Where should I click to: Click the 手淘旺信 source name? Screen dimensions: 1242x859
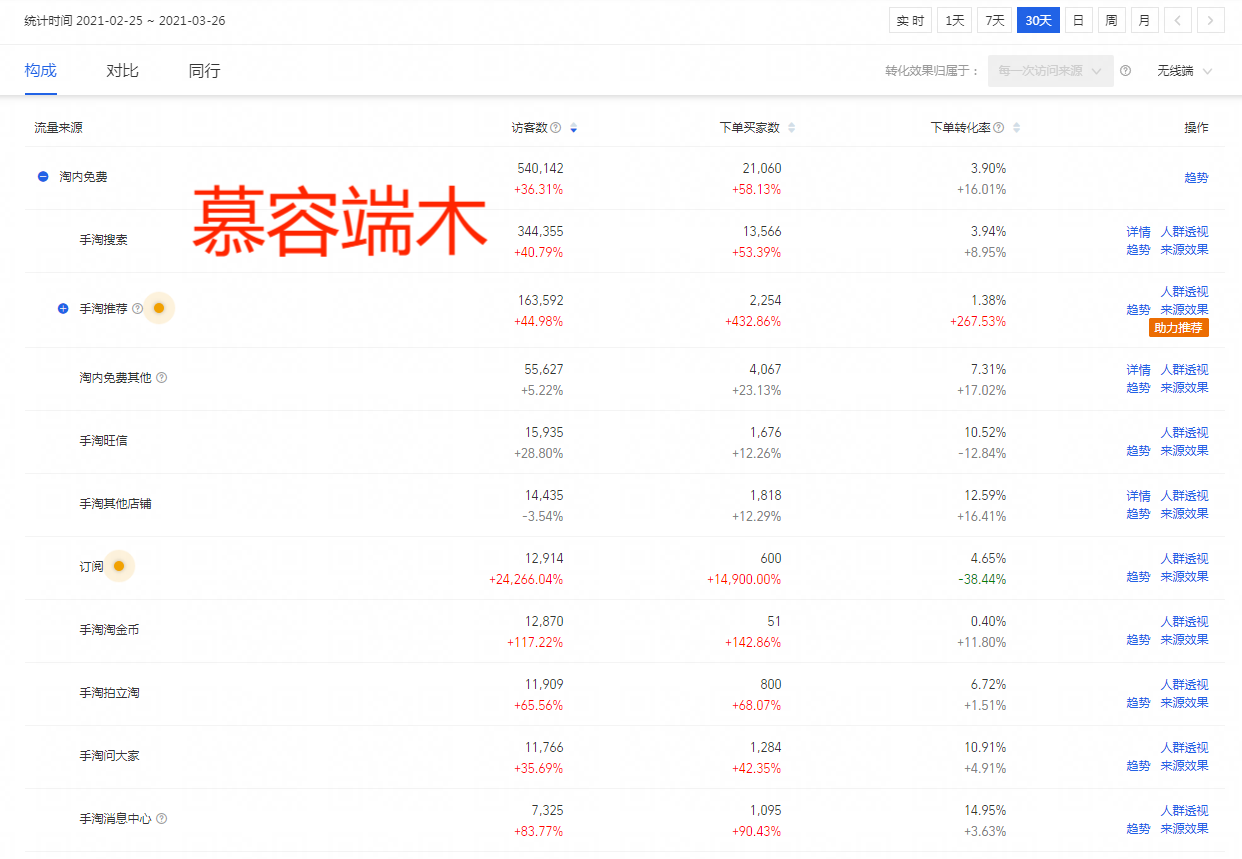104,441
